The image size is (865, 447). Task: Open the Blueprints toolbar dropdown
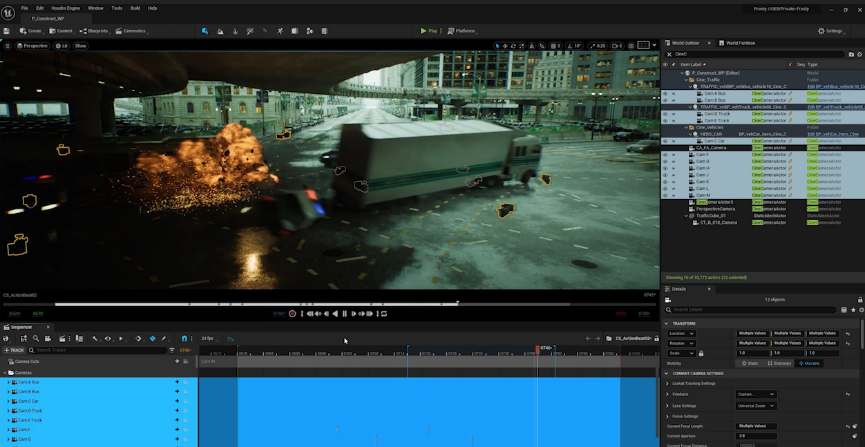[97, 31]
